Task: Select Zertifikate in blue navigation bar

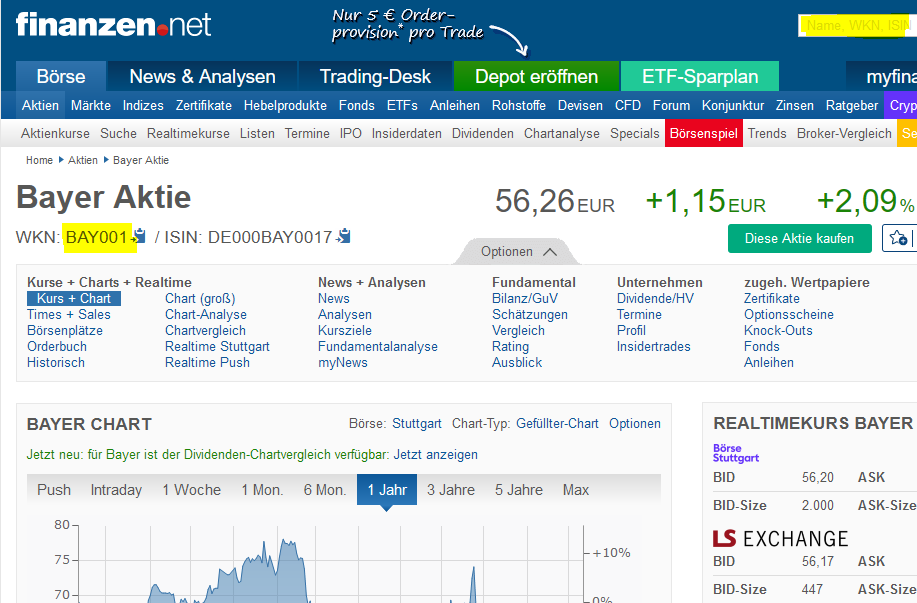Action: coord(204,105)
